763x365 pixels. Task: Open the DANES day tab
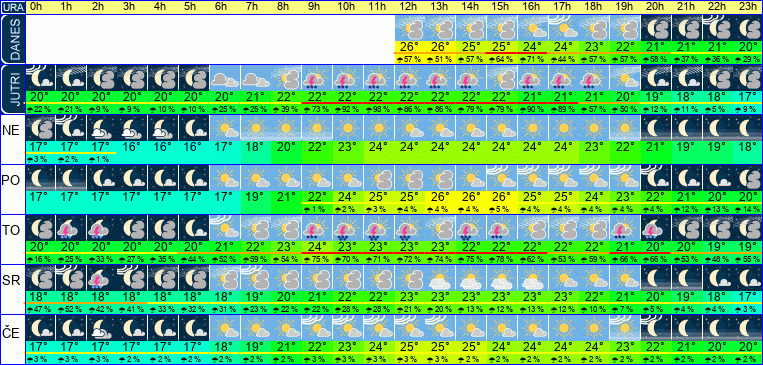pos(13,40)
